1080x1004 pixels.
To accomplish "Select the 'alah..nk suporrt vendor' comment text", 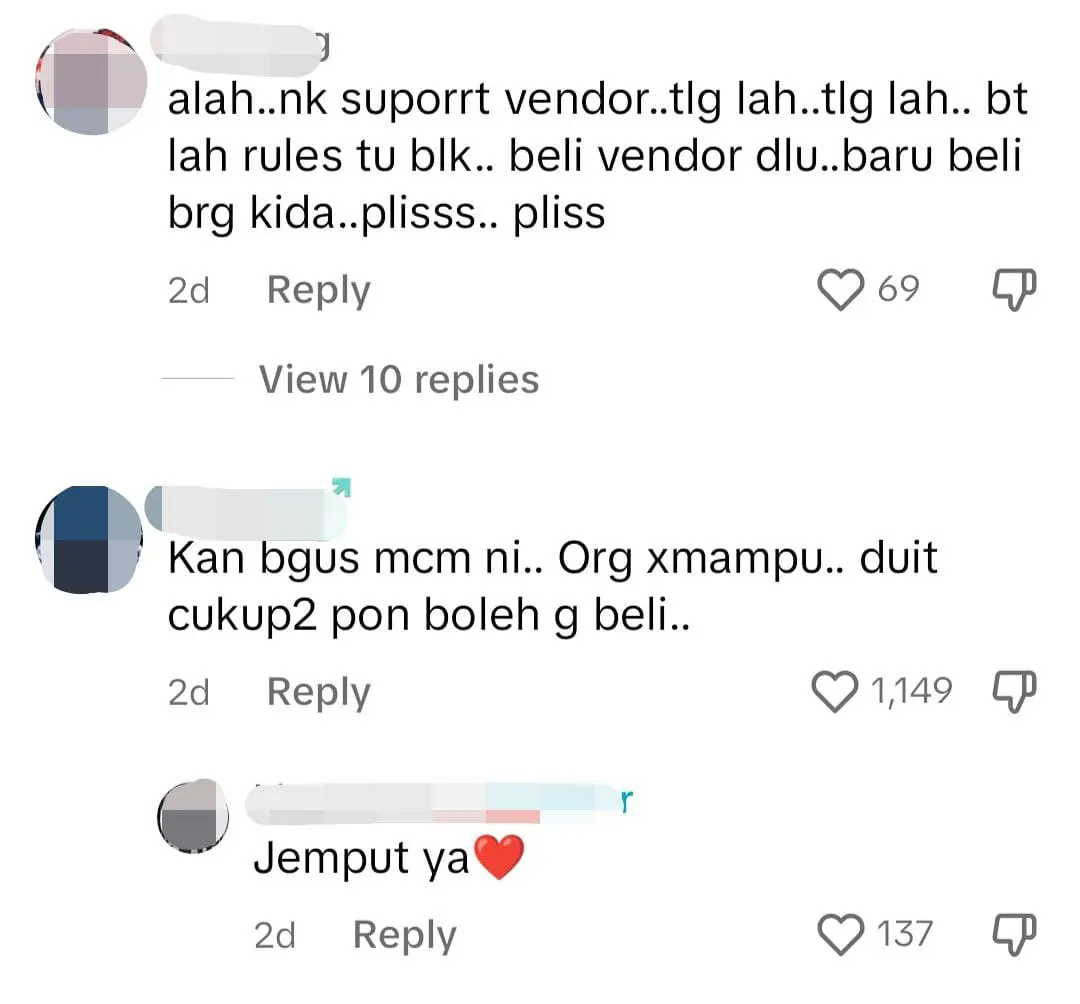I will (598, 156).
